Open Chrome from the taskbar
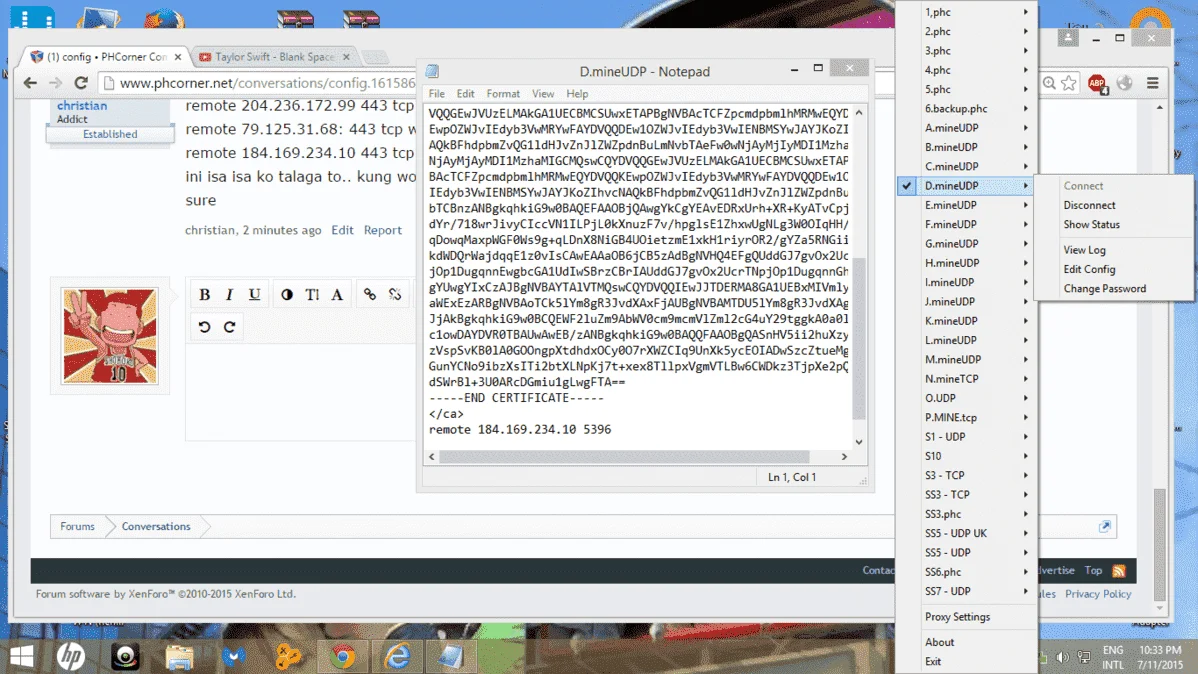1198x674 pixels. pos(342,656)
